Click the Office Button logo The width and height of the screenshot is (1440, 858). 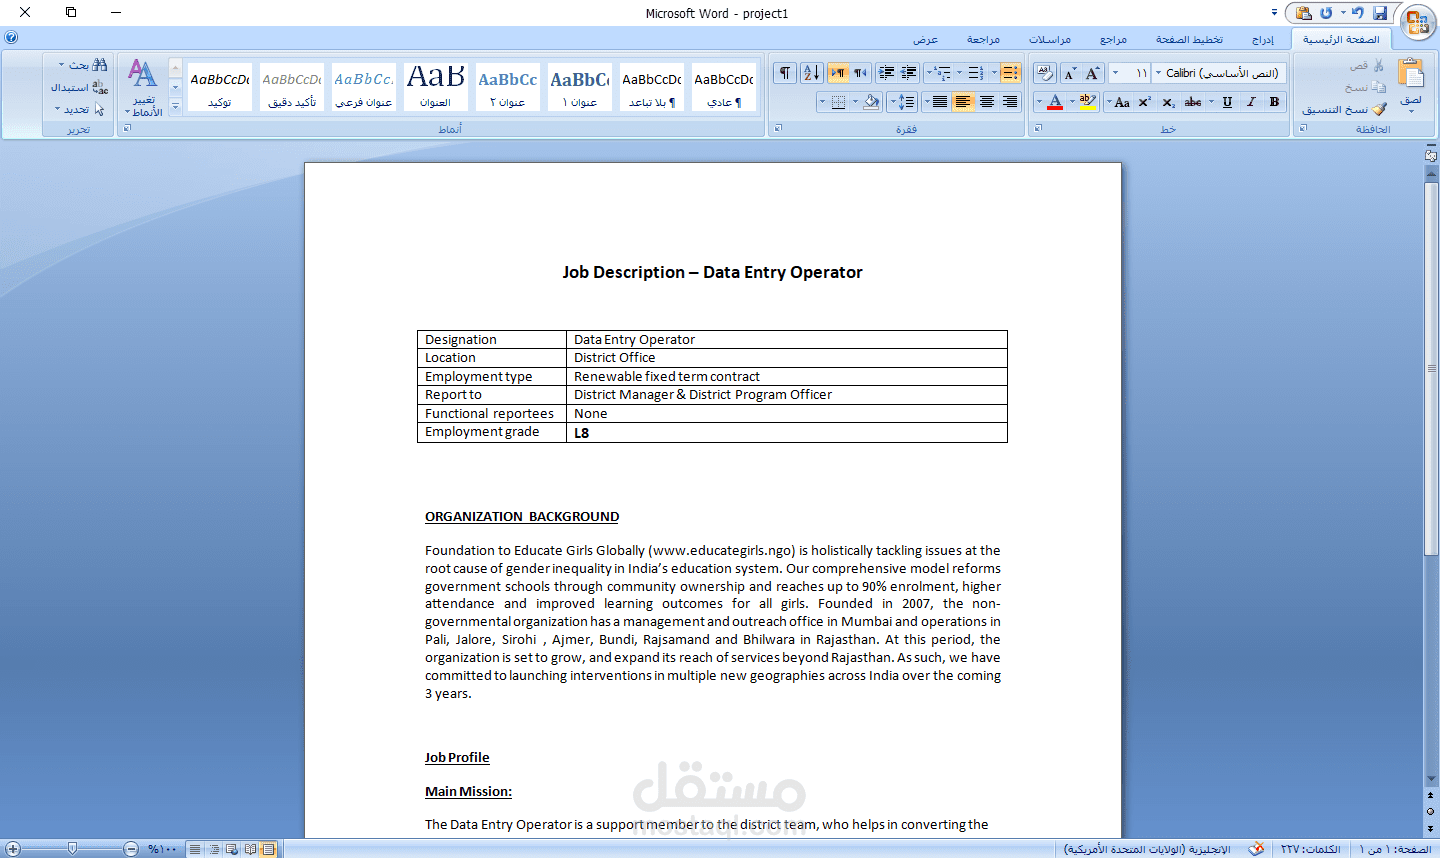tap(1418, 22)
